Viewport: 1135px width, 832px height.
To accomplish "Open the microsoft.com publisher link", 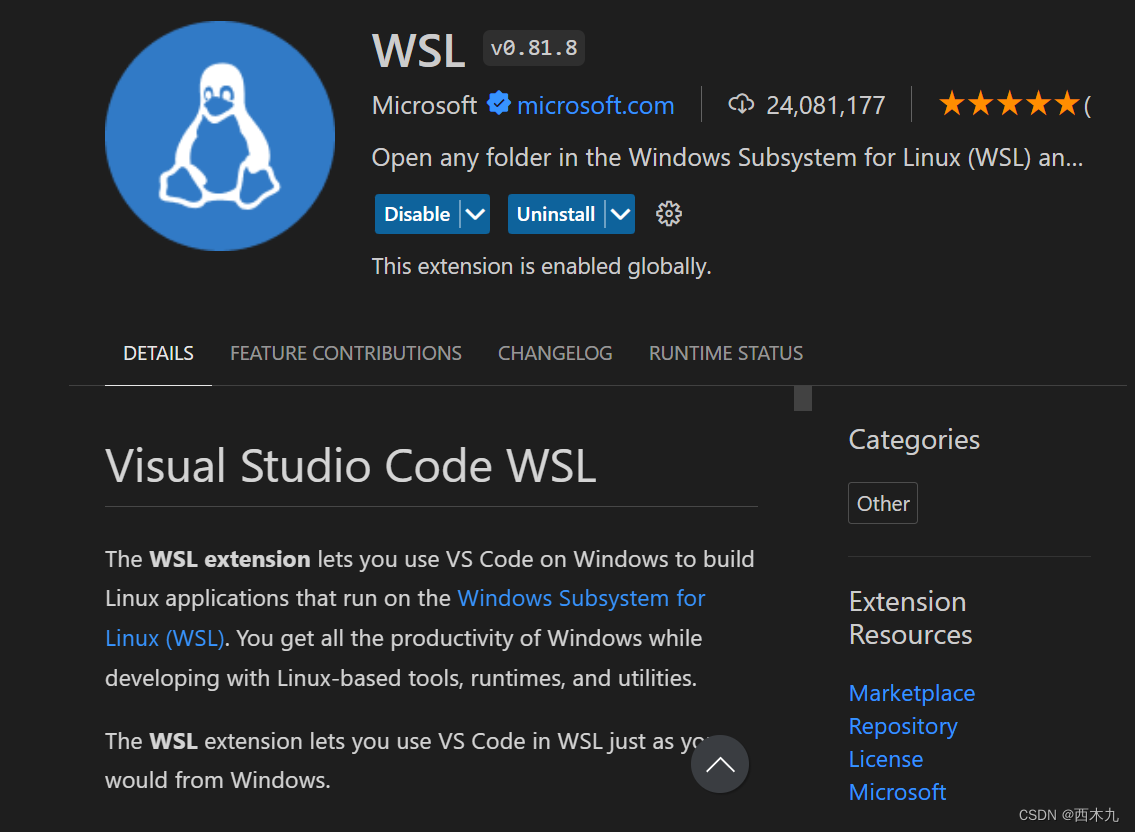I will [595, 104].
